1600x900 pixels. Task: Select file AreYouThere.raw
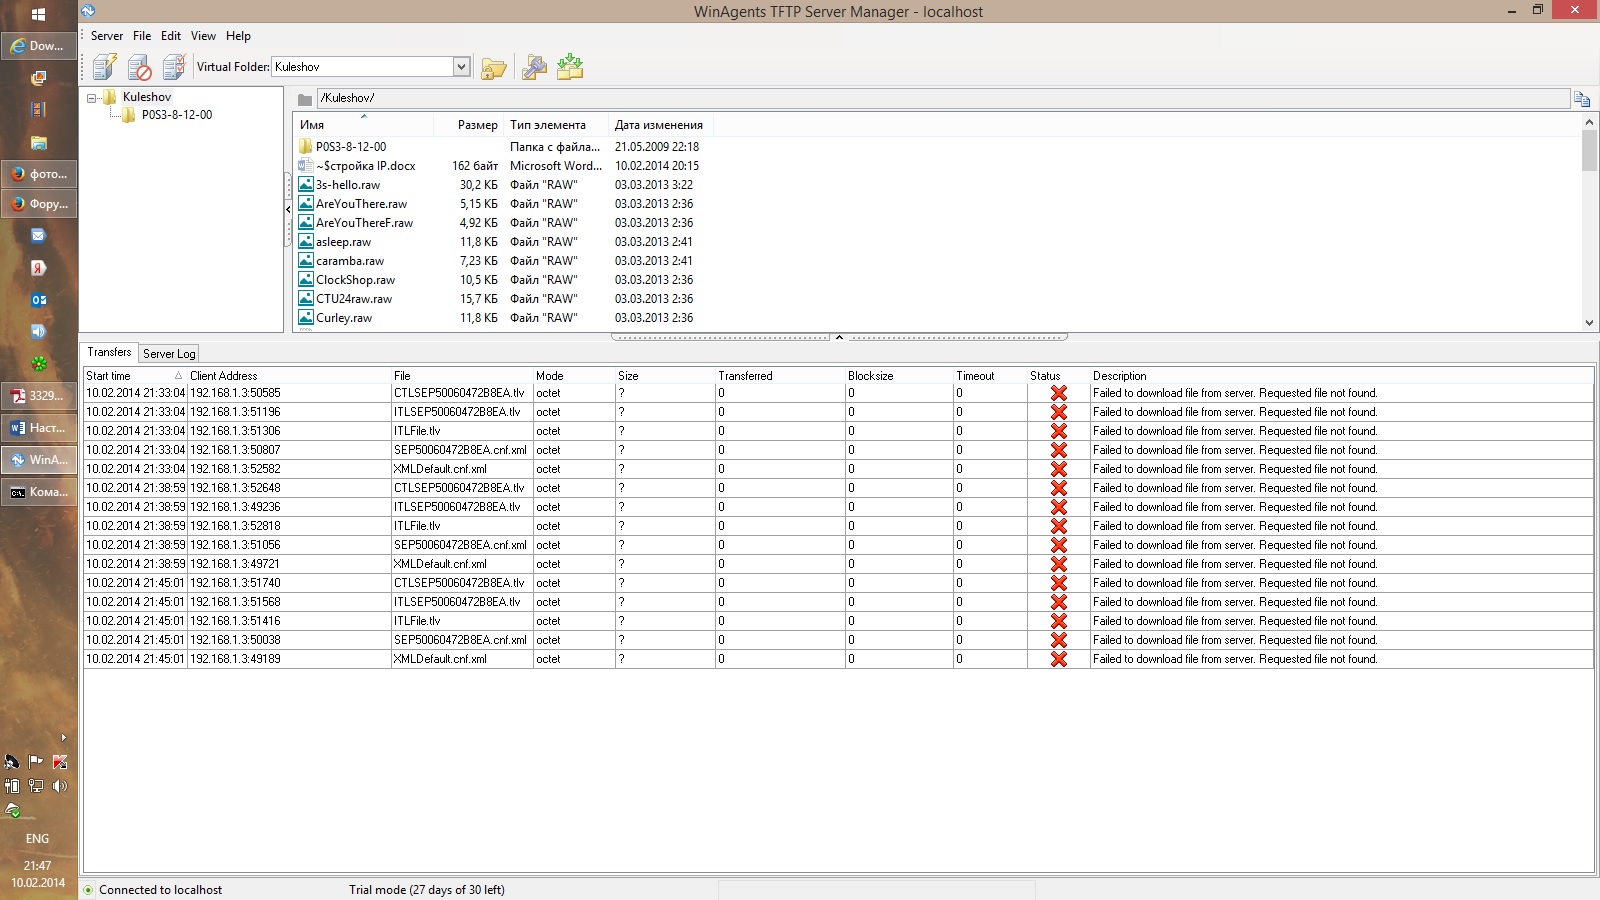click(x=361, y=204)
